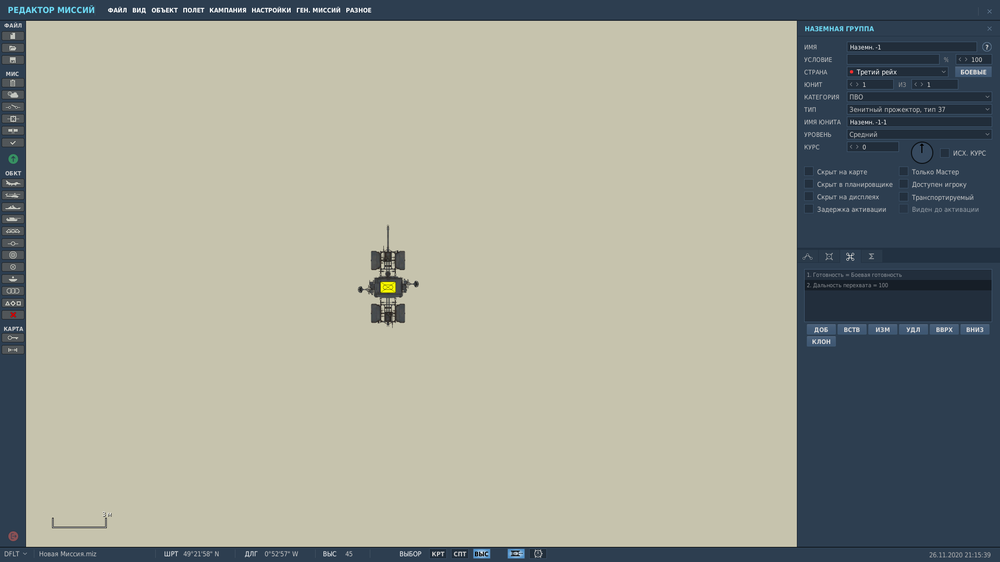
Task: Open the НАСТРОЙКИ menu
Action: 271,10
